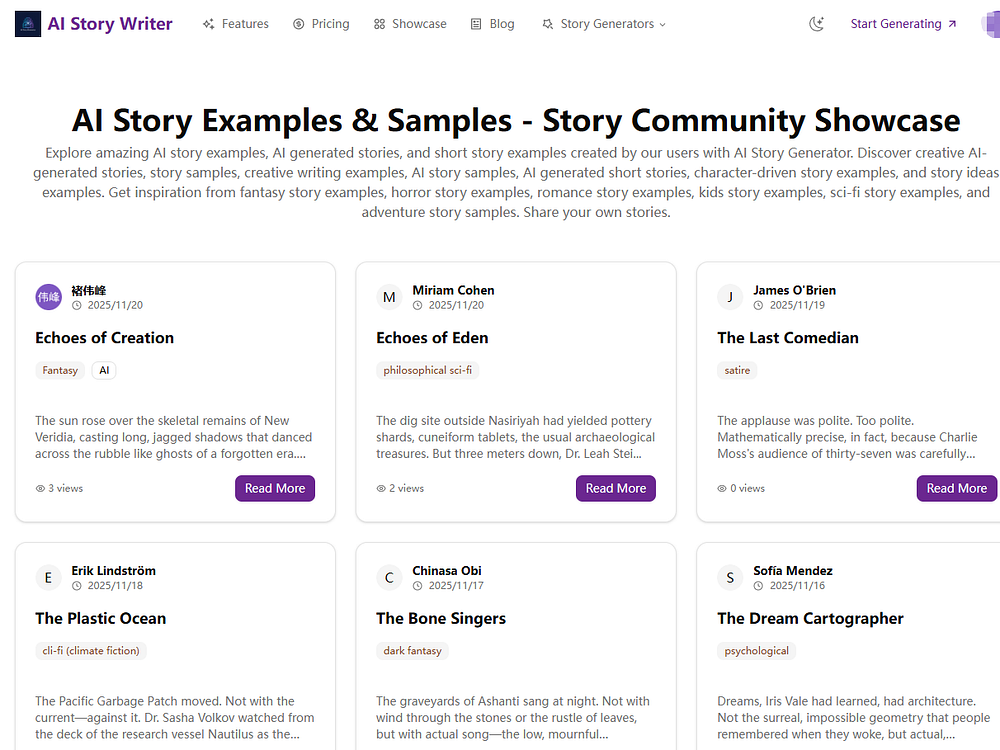Click Start Generating link
Screen dimensions: 1000x750
click(903, 24)
